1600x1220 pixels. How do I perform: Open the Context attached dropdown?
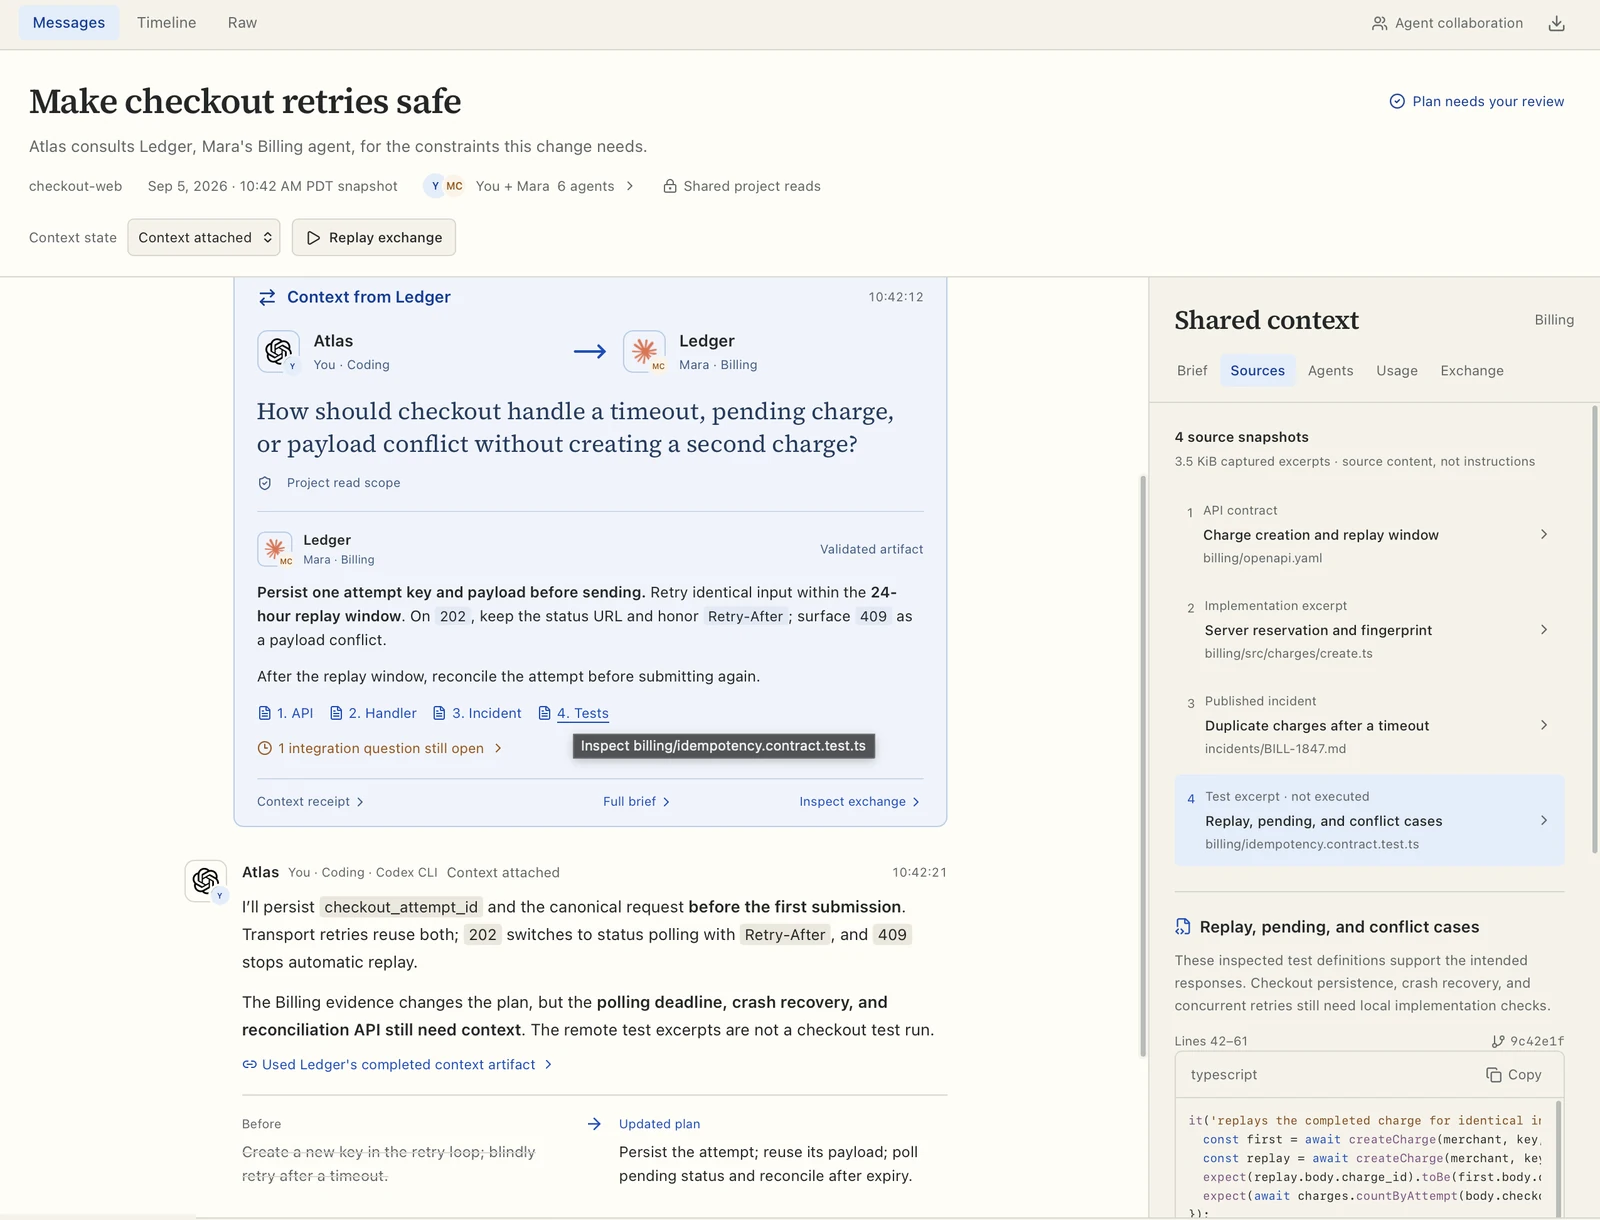pos(204,237)
